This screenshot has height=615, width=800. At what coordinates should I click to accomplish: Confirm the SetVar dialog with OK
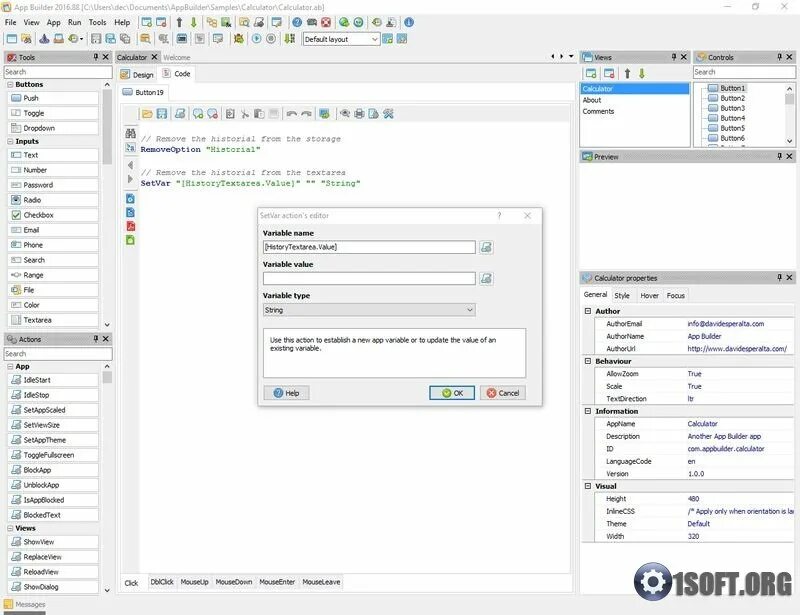[x=452, y=393]
